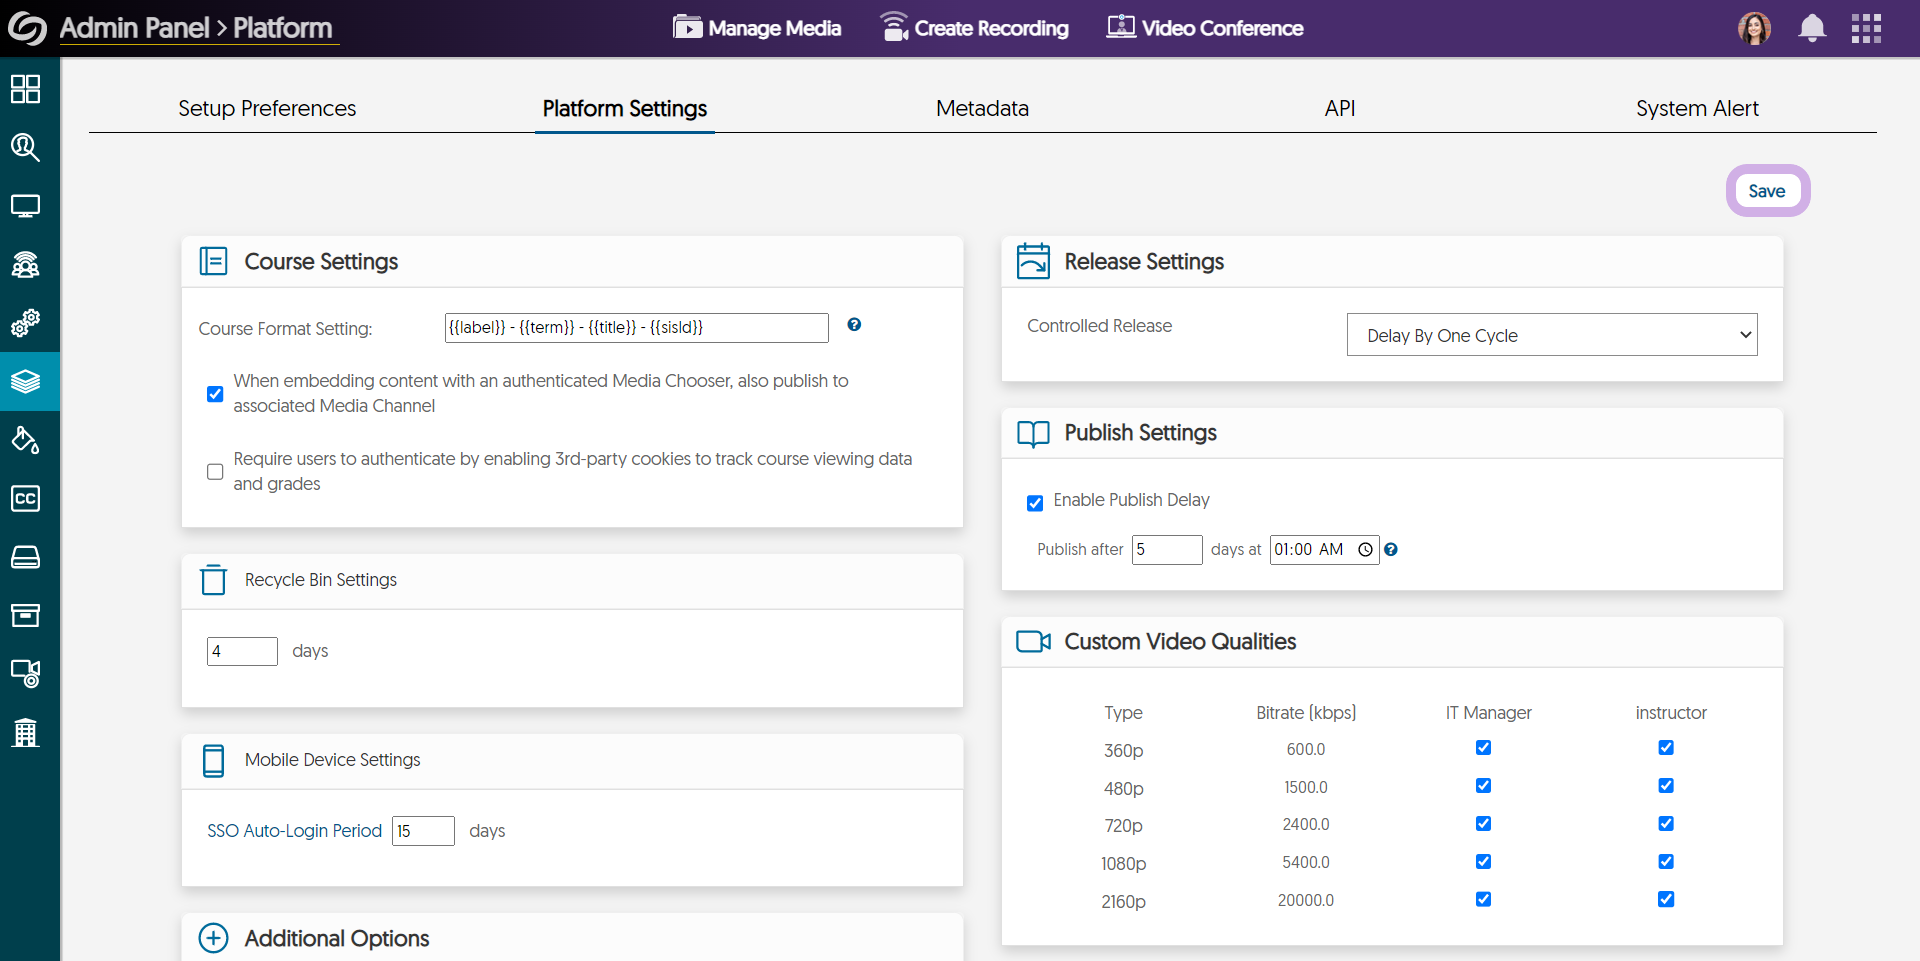Image resolution: width=1920 pixels, height=961 pixels.
Task: Click the Publish Settings book icon
Action: [x=1033, y=433]
